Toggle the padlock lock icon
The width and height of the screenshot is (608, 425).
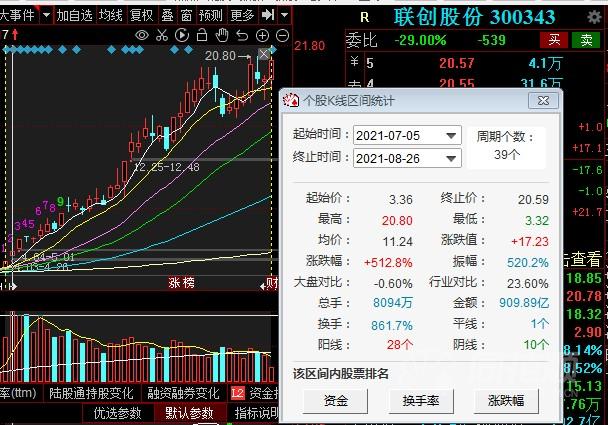point(202,35)
